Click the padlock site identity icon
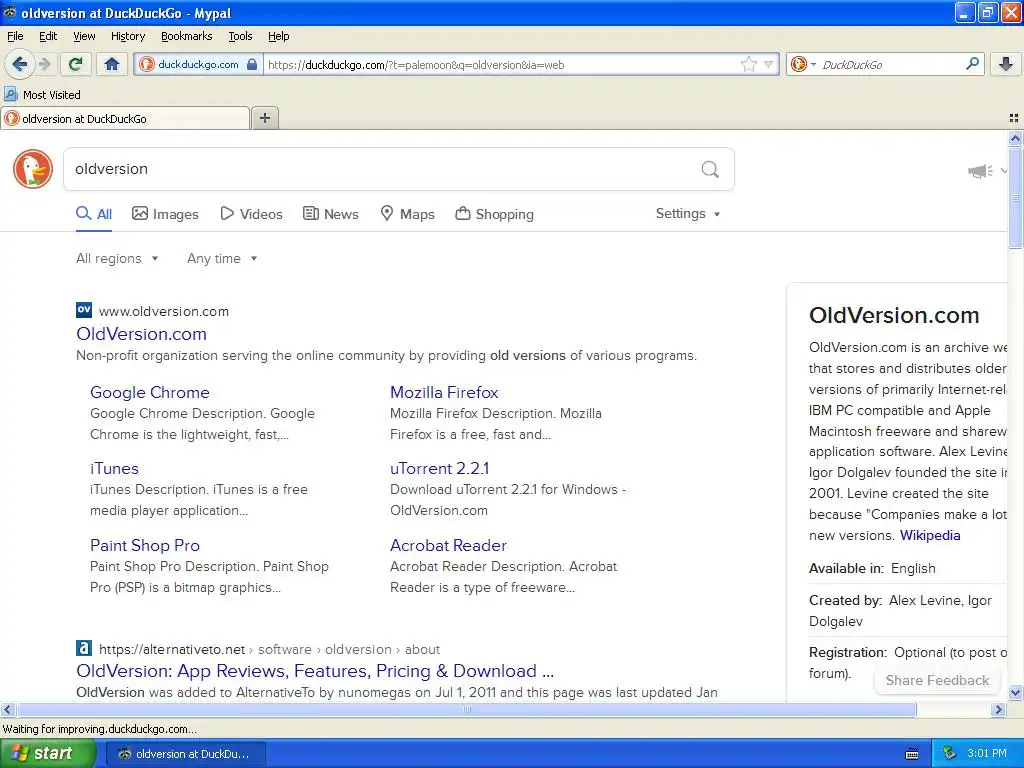This screenshot has width=1024, height=768. (x=252, y=64)
